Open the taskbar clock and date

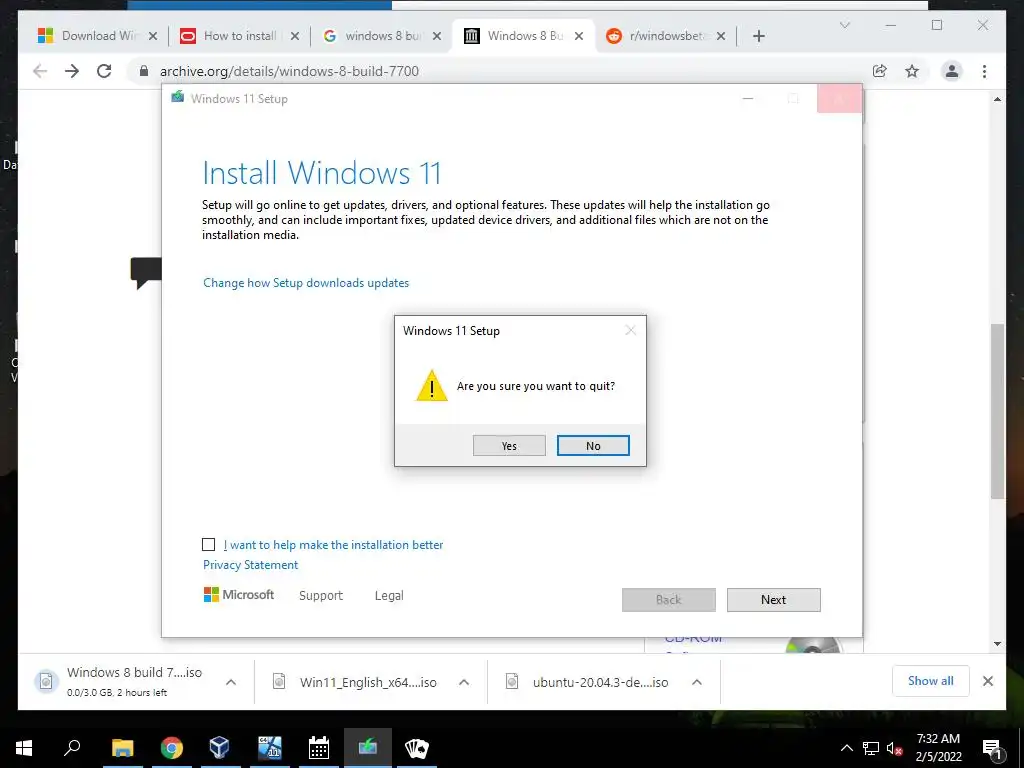938,748
